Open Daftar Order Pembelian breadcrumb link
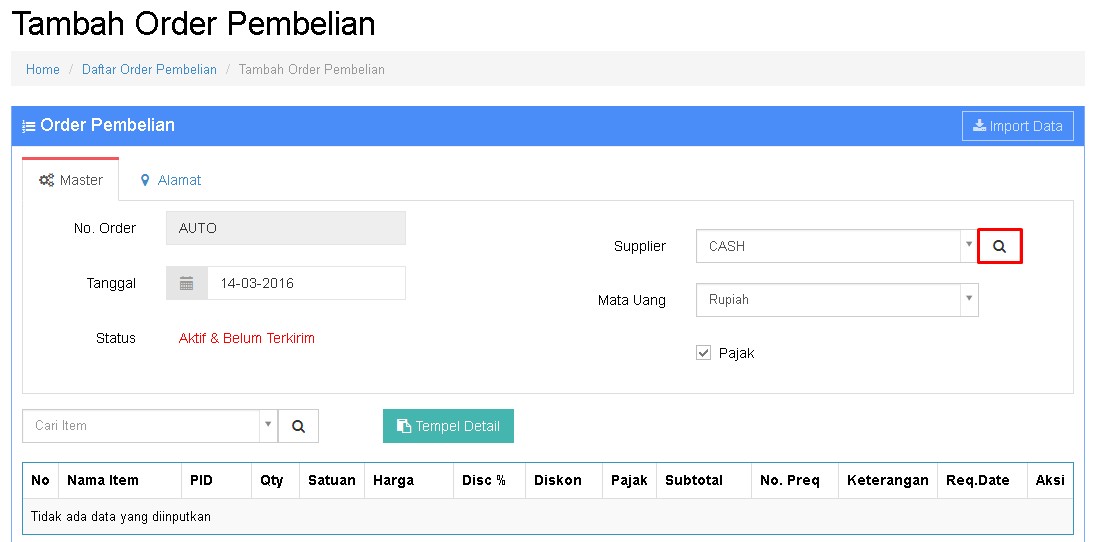The image size is (1098, 542). 149,70
